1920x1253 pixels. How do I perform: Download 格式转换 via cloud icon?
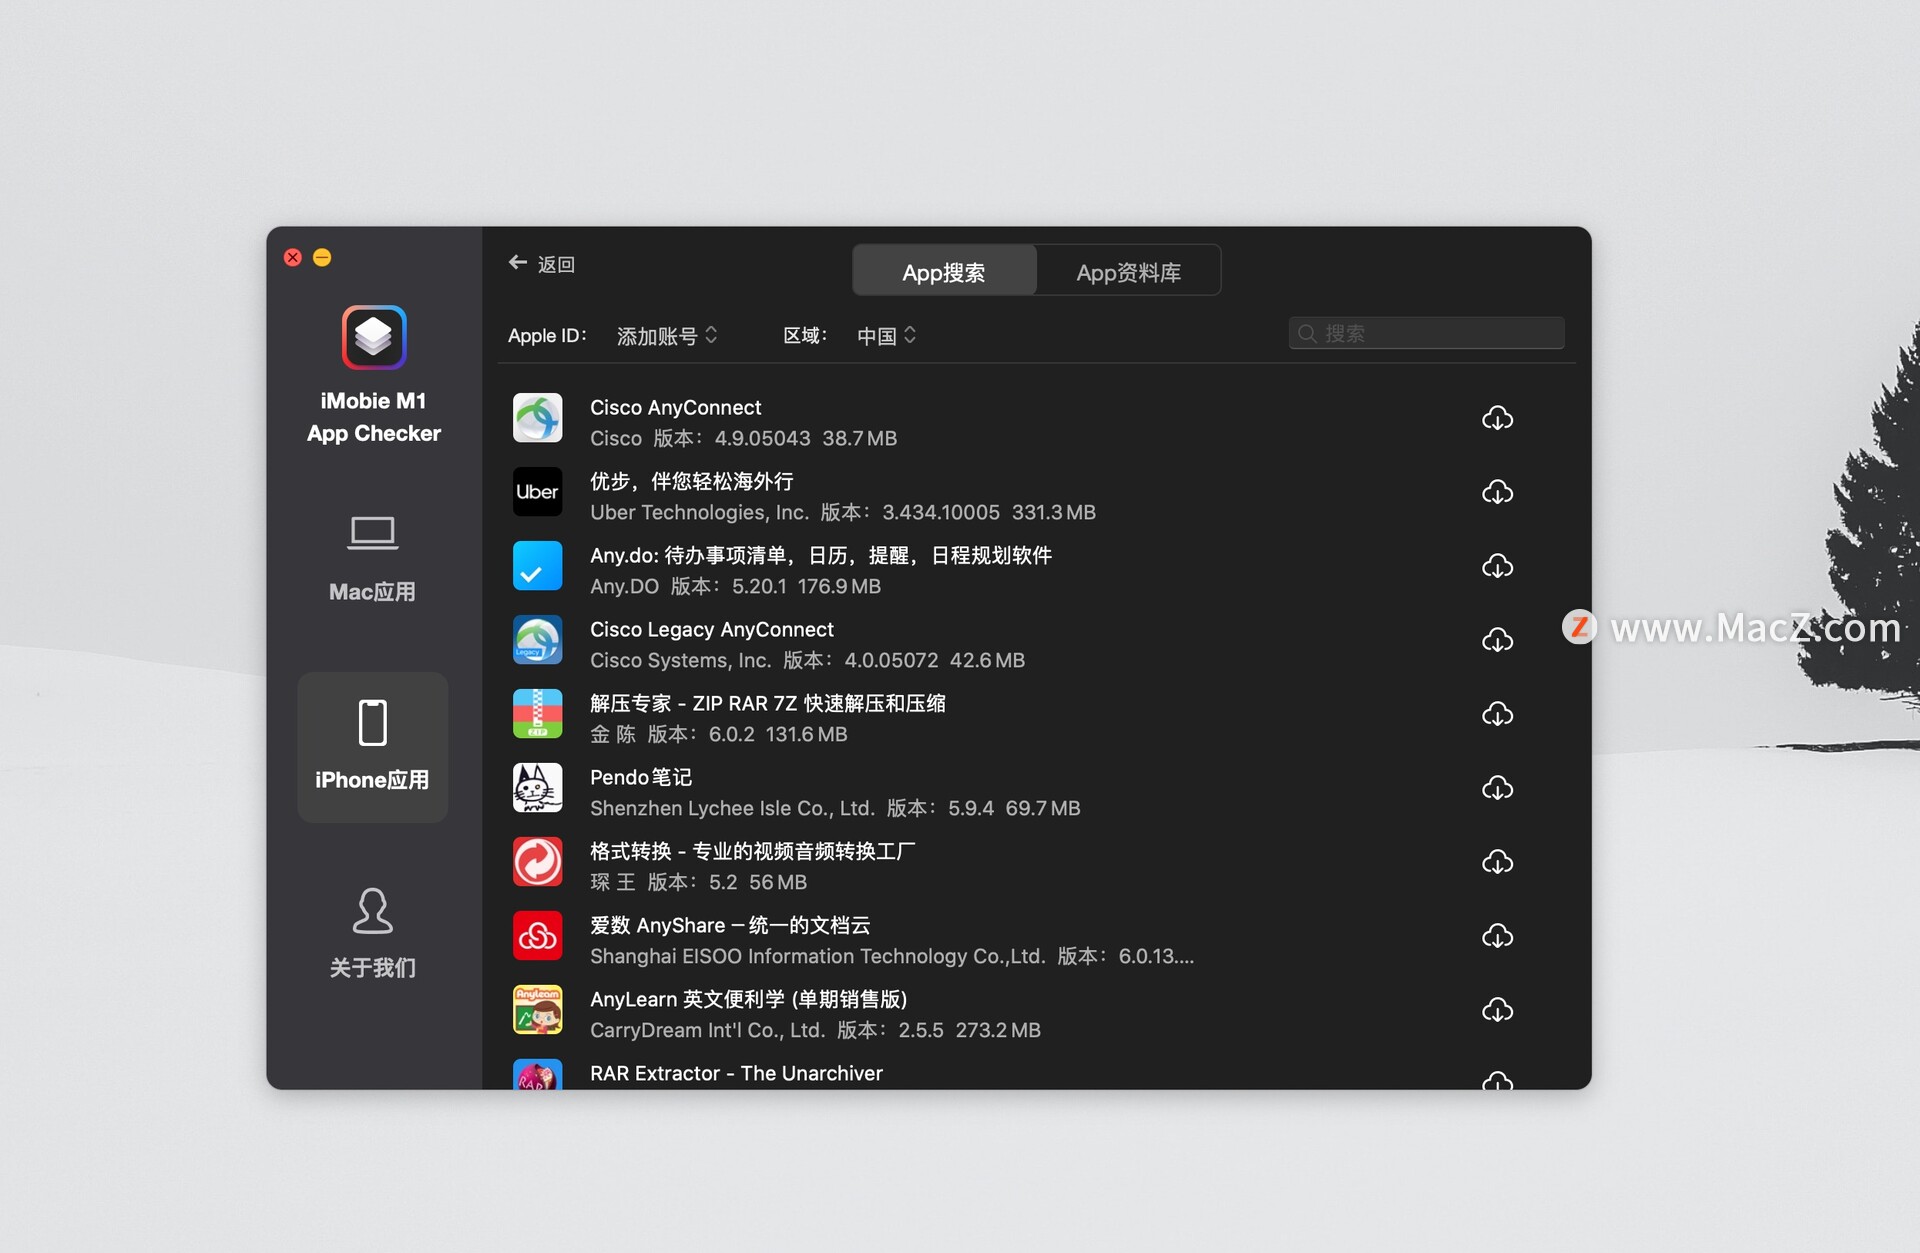tap(1497, 862)
